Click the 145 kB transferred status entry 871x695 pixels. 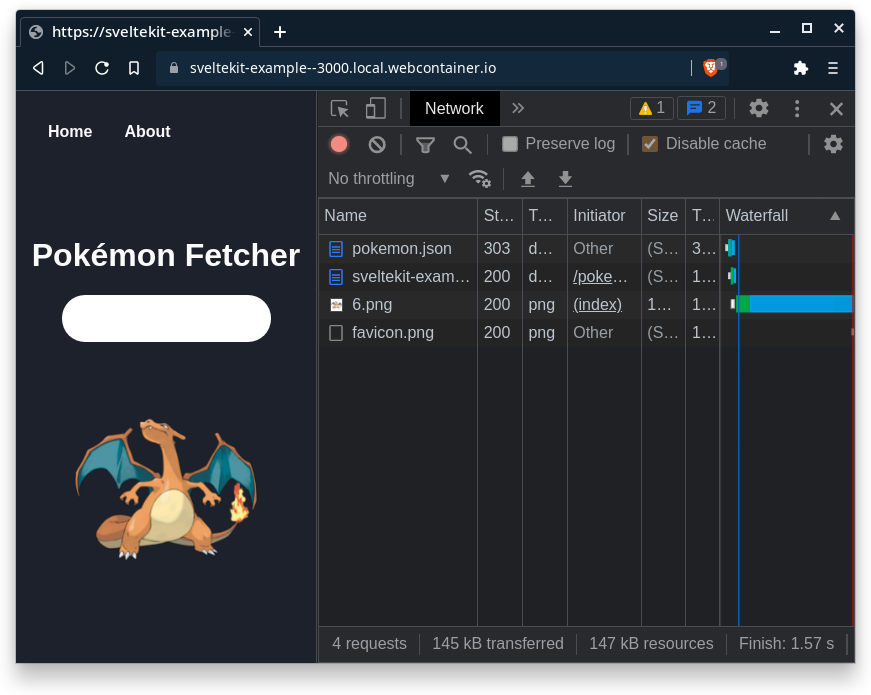pyautogui.click(x=498, y=643)
